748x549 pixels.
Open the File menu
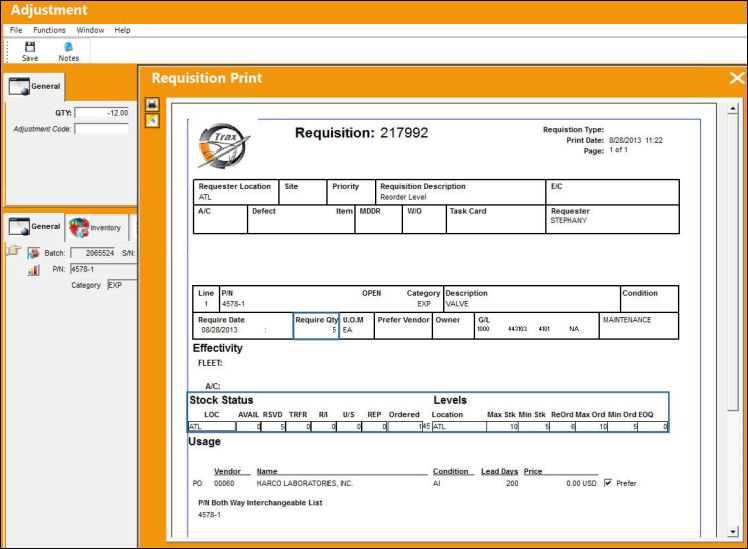click(x=16, y=30)
